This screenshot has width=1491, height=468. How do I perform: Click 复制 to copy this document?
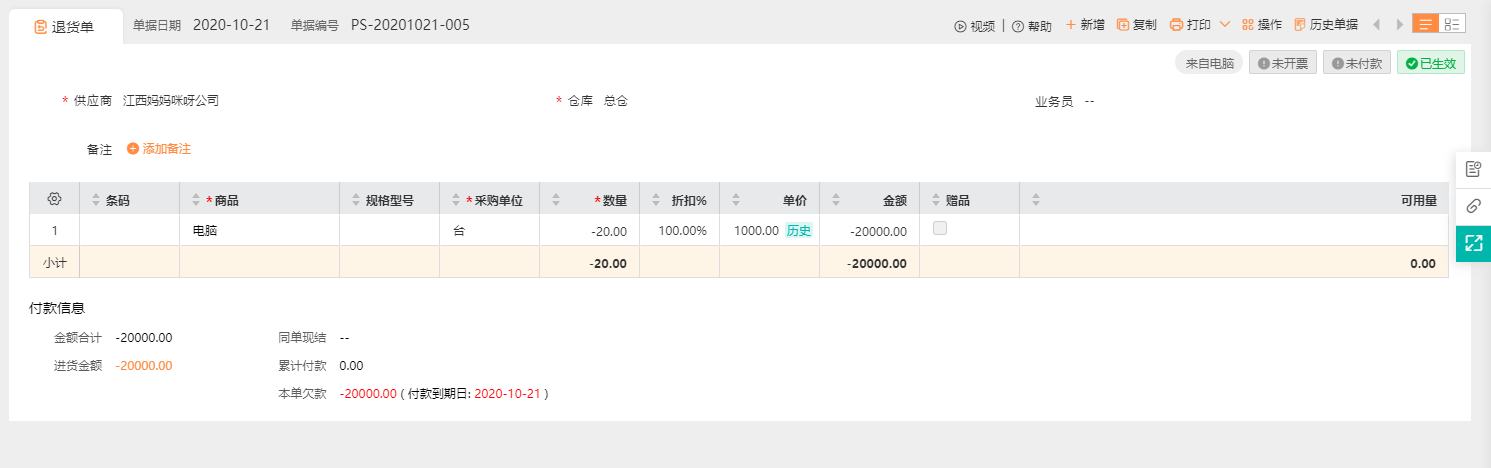(x=1137, y=25)
